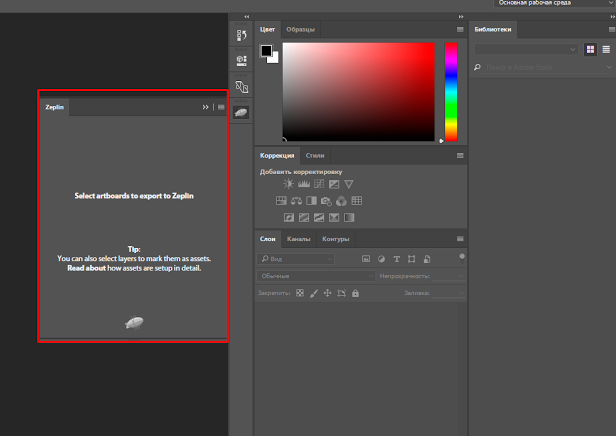Switch to the Стили tab
The width and height of the screenshot is (616, 436).
tap(315, 156)
